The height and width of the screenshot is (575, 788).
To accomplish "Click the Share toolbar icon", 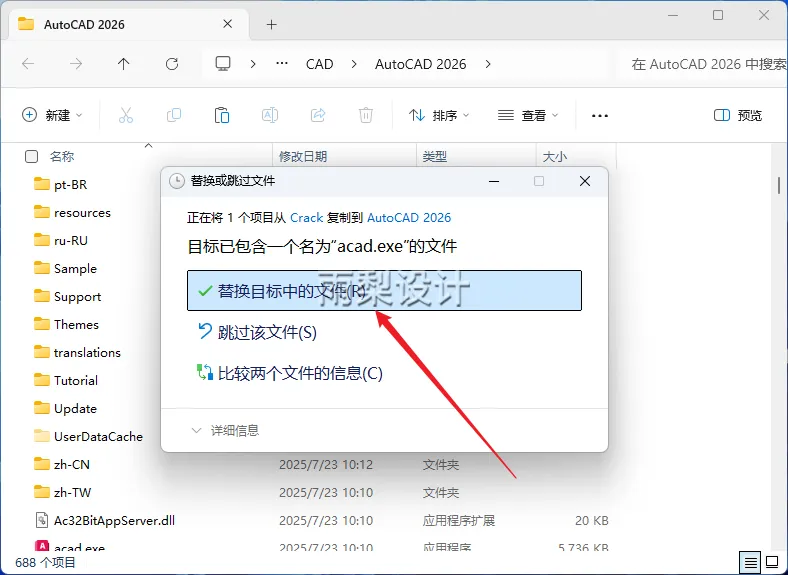I will coord(318,116).
